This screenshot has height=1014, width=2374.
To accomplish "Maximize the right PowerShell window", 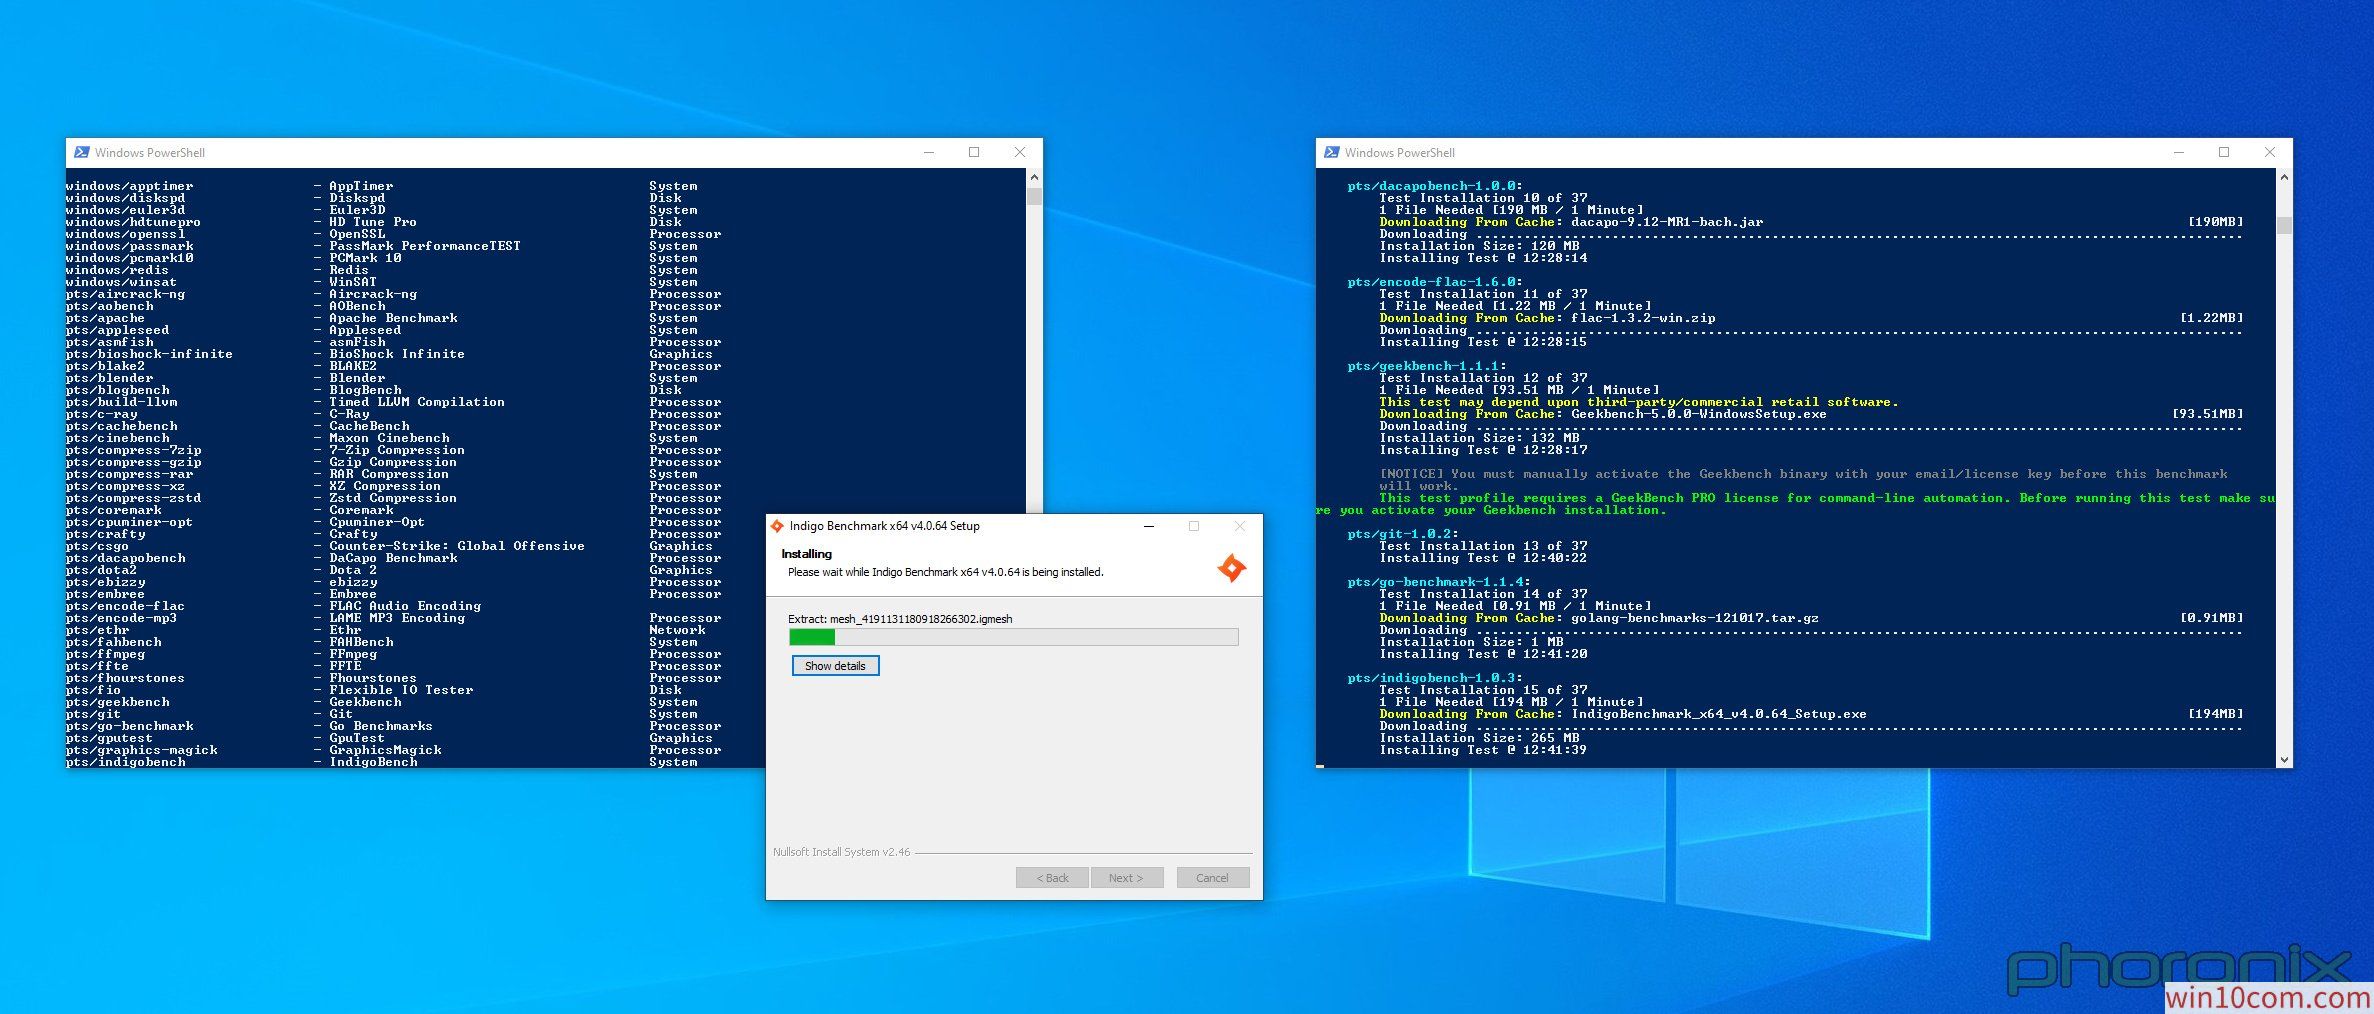I will pyautogui.click(x=2224, y=152).
